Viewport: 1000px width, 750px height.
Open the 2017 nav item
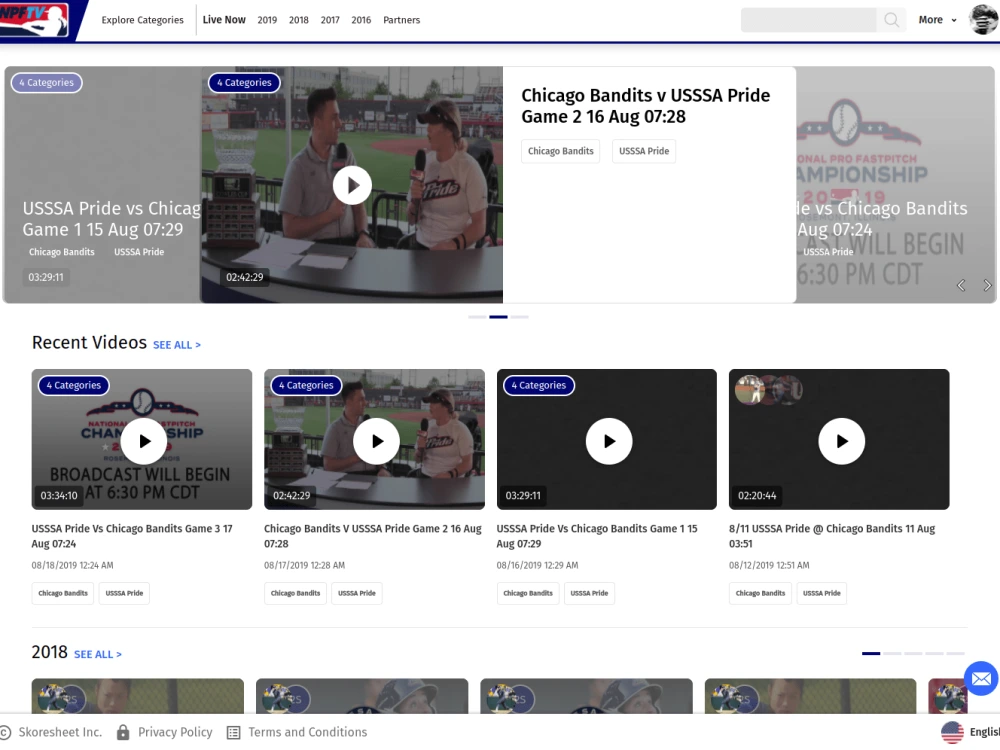(330, 20)
